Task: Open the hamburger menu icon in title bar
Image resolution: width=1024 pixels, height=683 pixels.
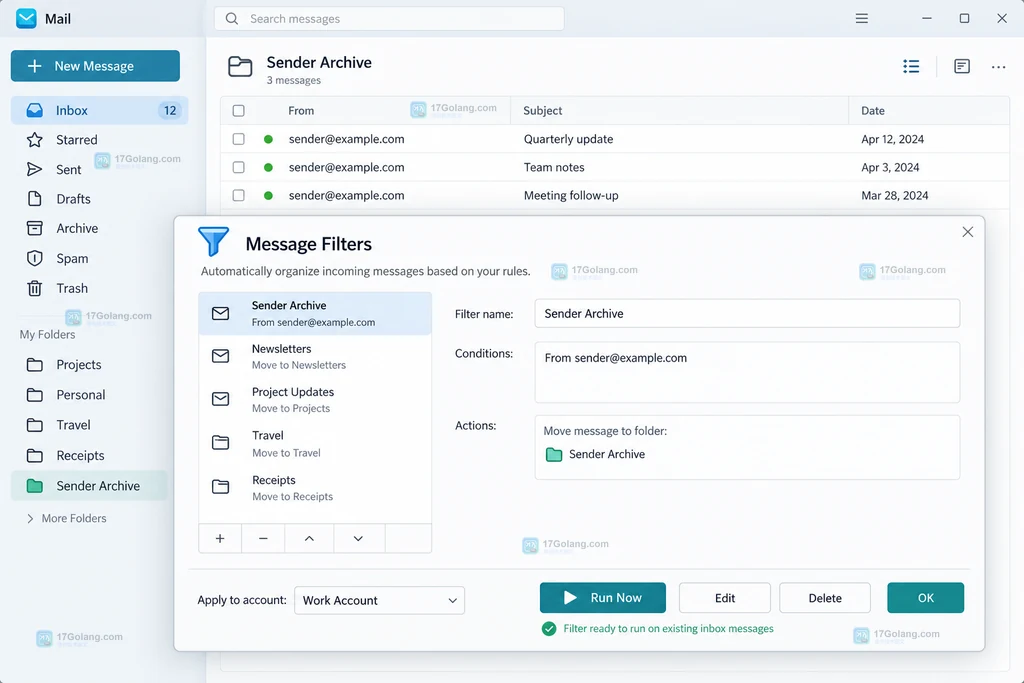Action: 861,18
